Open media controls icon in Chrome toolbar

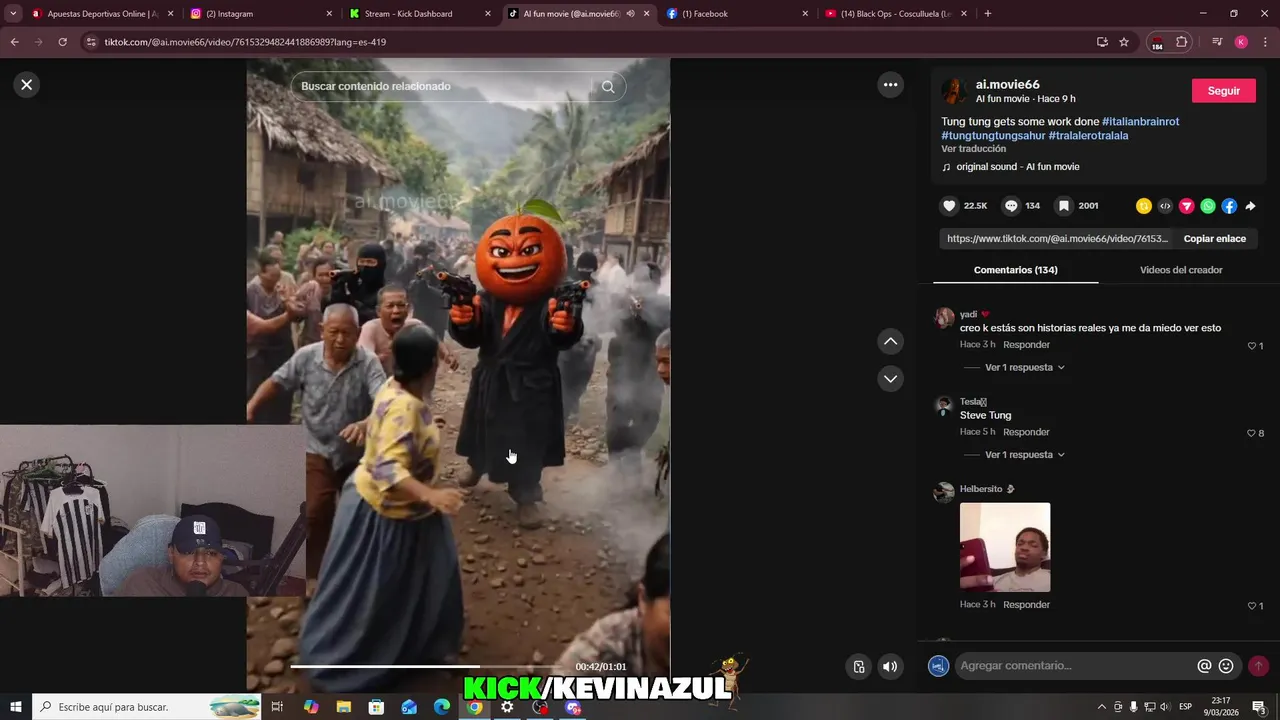point(1217,42)
